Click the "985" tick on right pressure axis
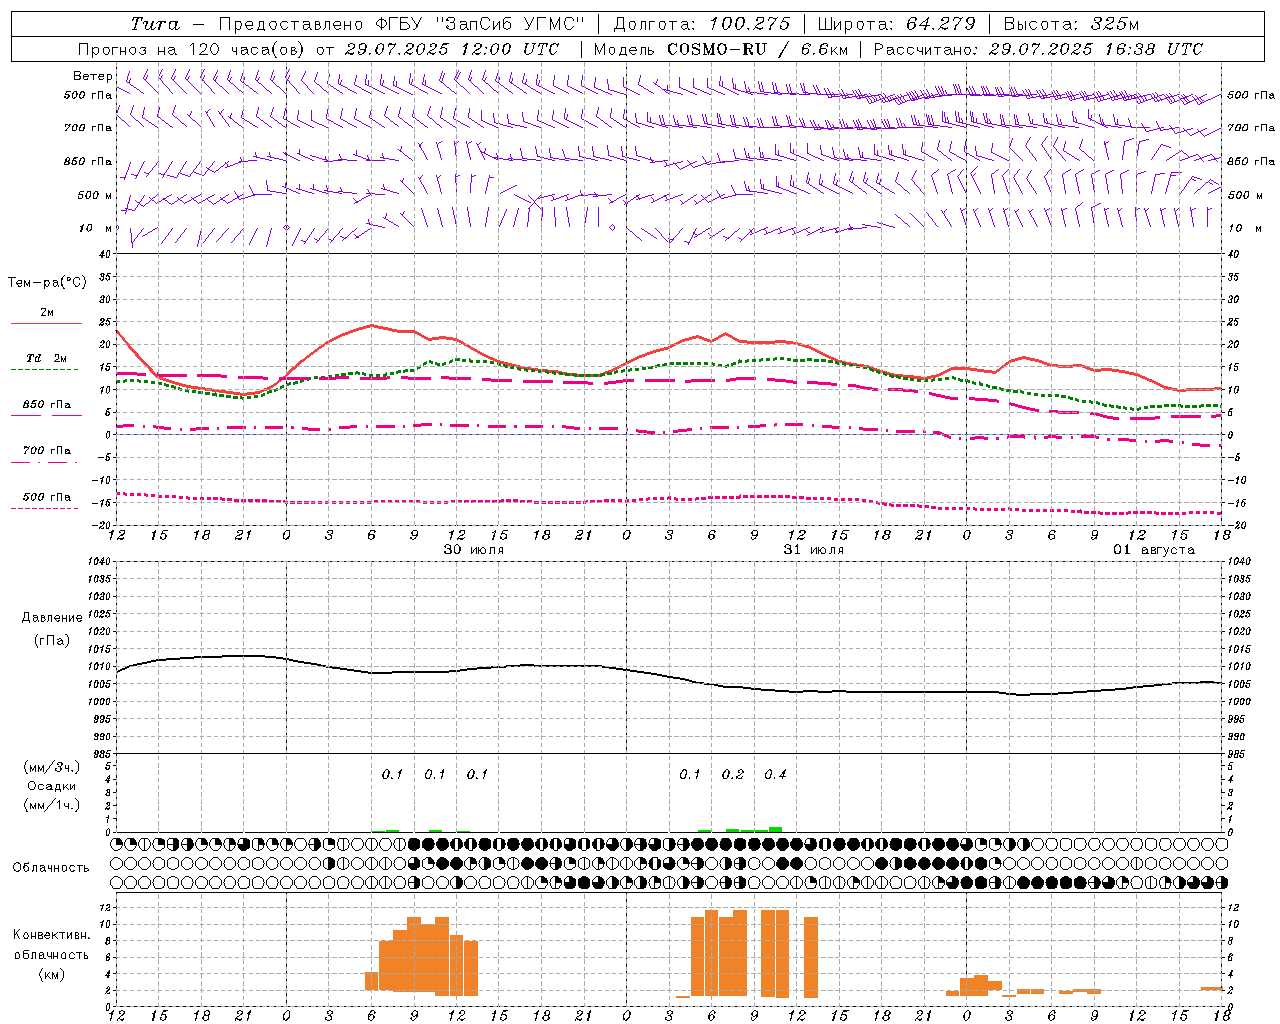This screenshot has height=1024, width=1280. click(x=1236, y=754)
